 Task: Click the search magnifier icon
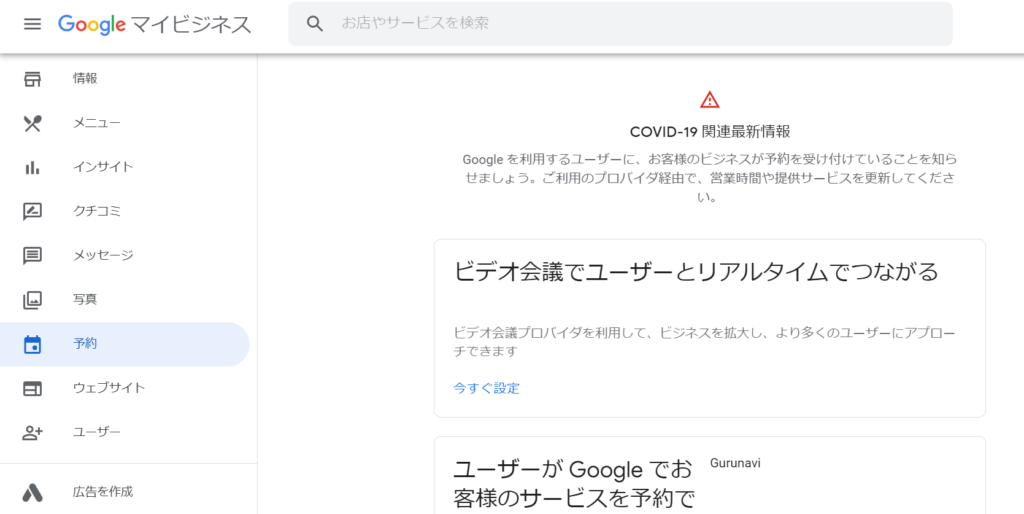pos(315,24)
